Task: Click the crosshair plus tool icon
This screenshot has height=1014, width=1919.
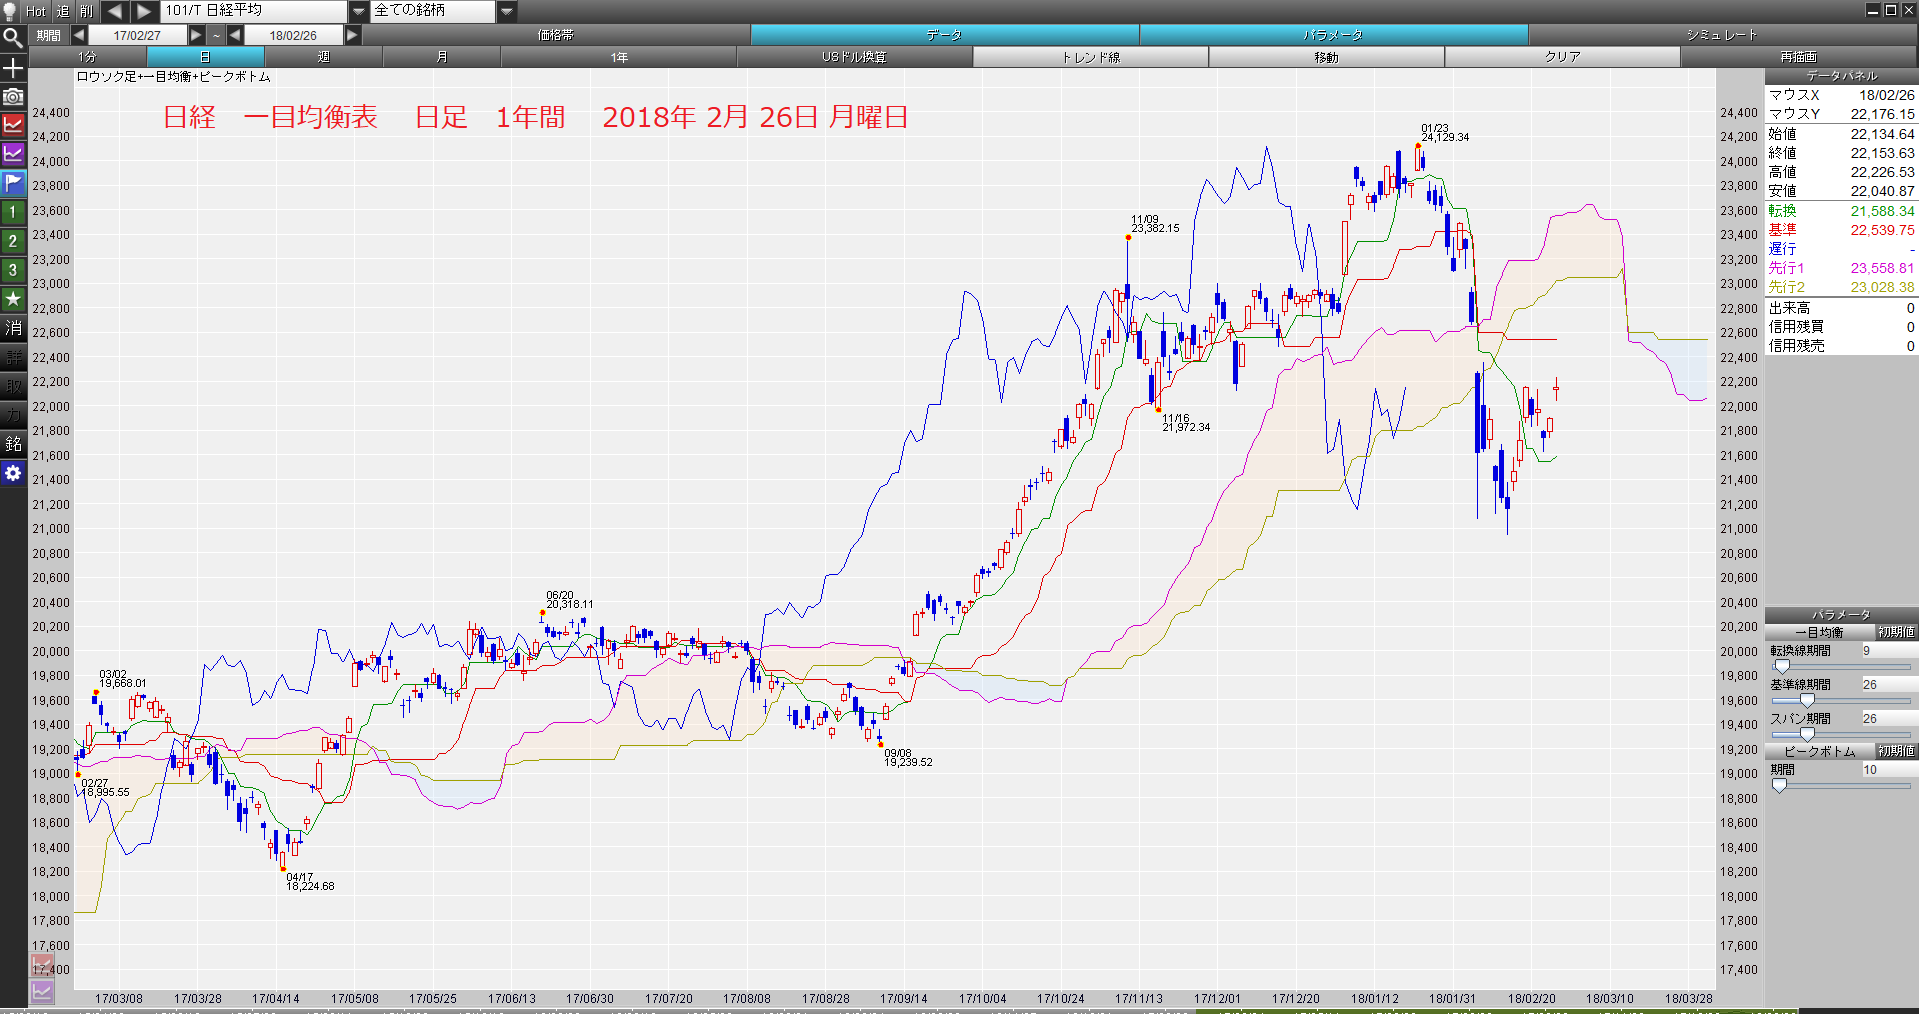Action: pos(13,67)
